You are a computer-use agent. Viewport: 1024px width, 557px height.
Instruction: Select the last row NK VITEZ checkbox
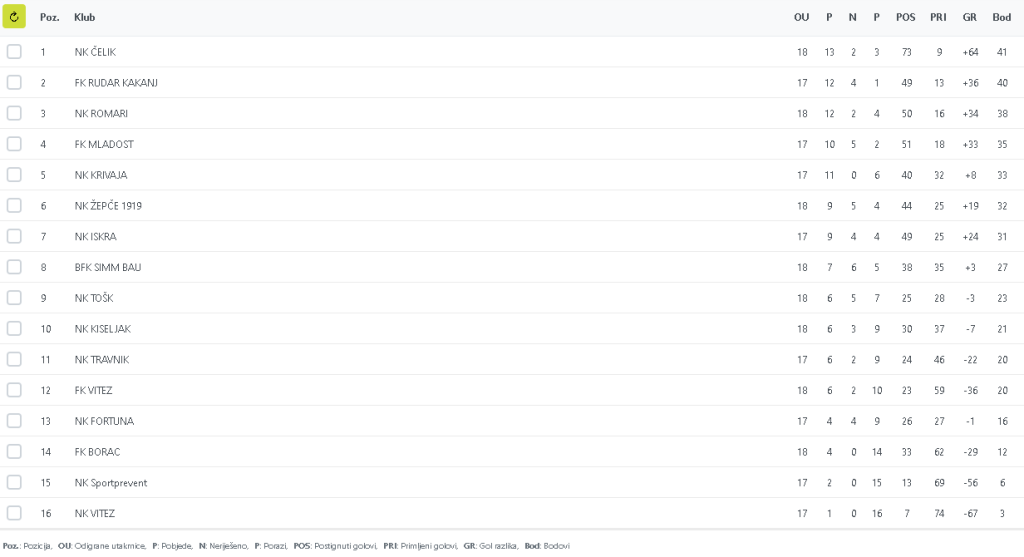point(14,514)
